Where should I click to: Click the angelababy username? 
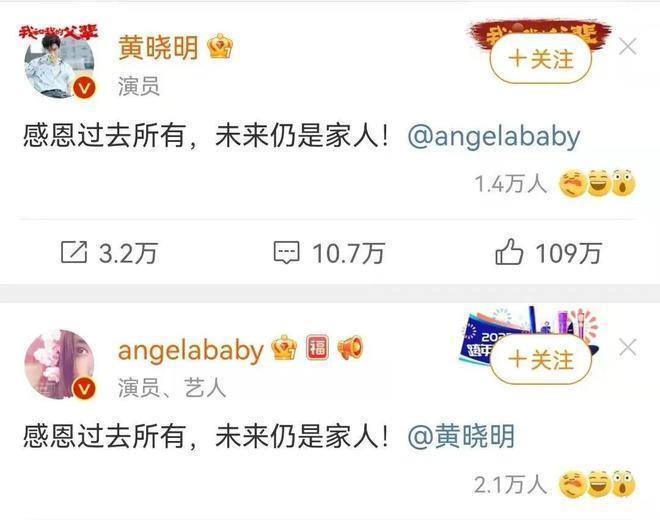click(x=190, y=350)
